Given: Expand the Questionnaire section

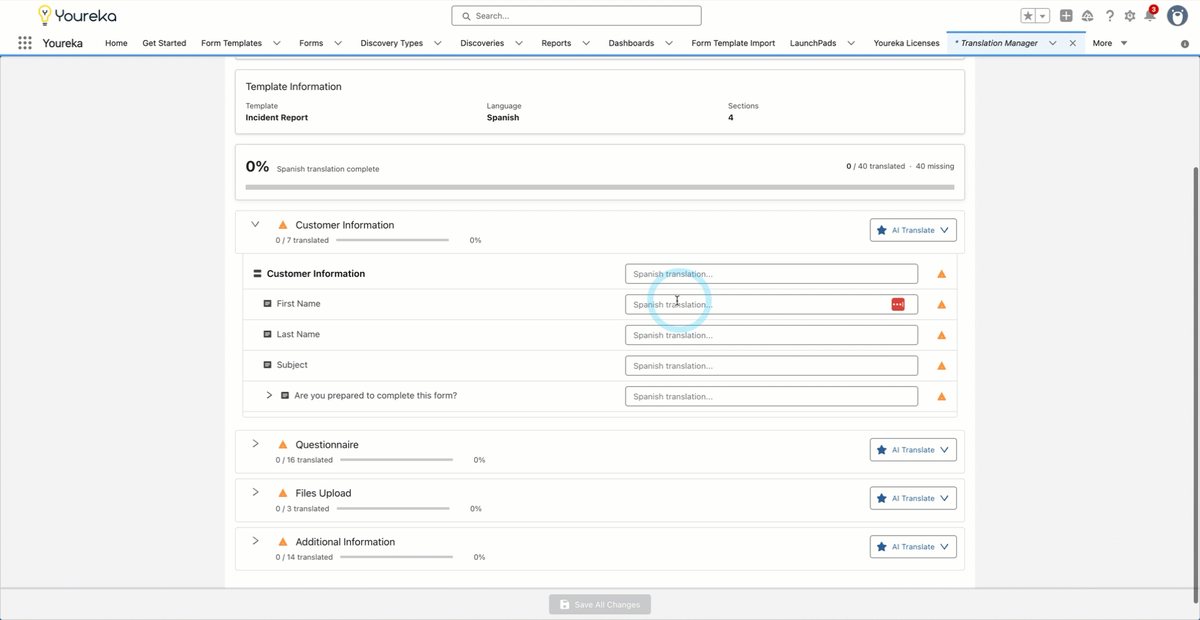Looking at the screenshot, I should point(255,443).
